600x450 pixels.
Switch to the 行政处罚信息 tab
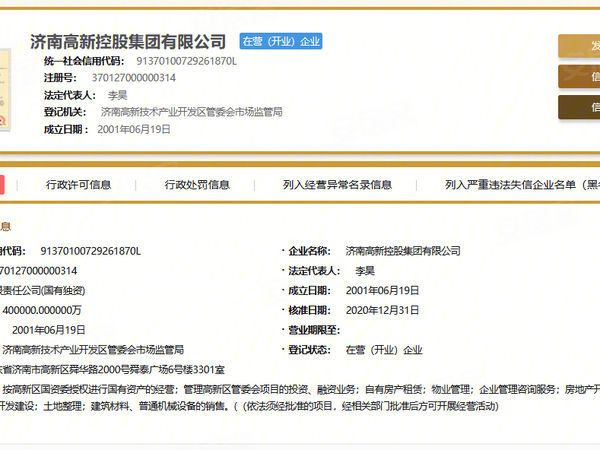pos(197,185)
